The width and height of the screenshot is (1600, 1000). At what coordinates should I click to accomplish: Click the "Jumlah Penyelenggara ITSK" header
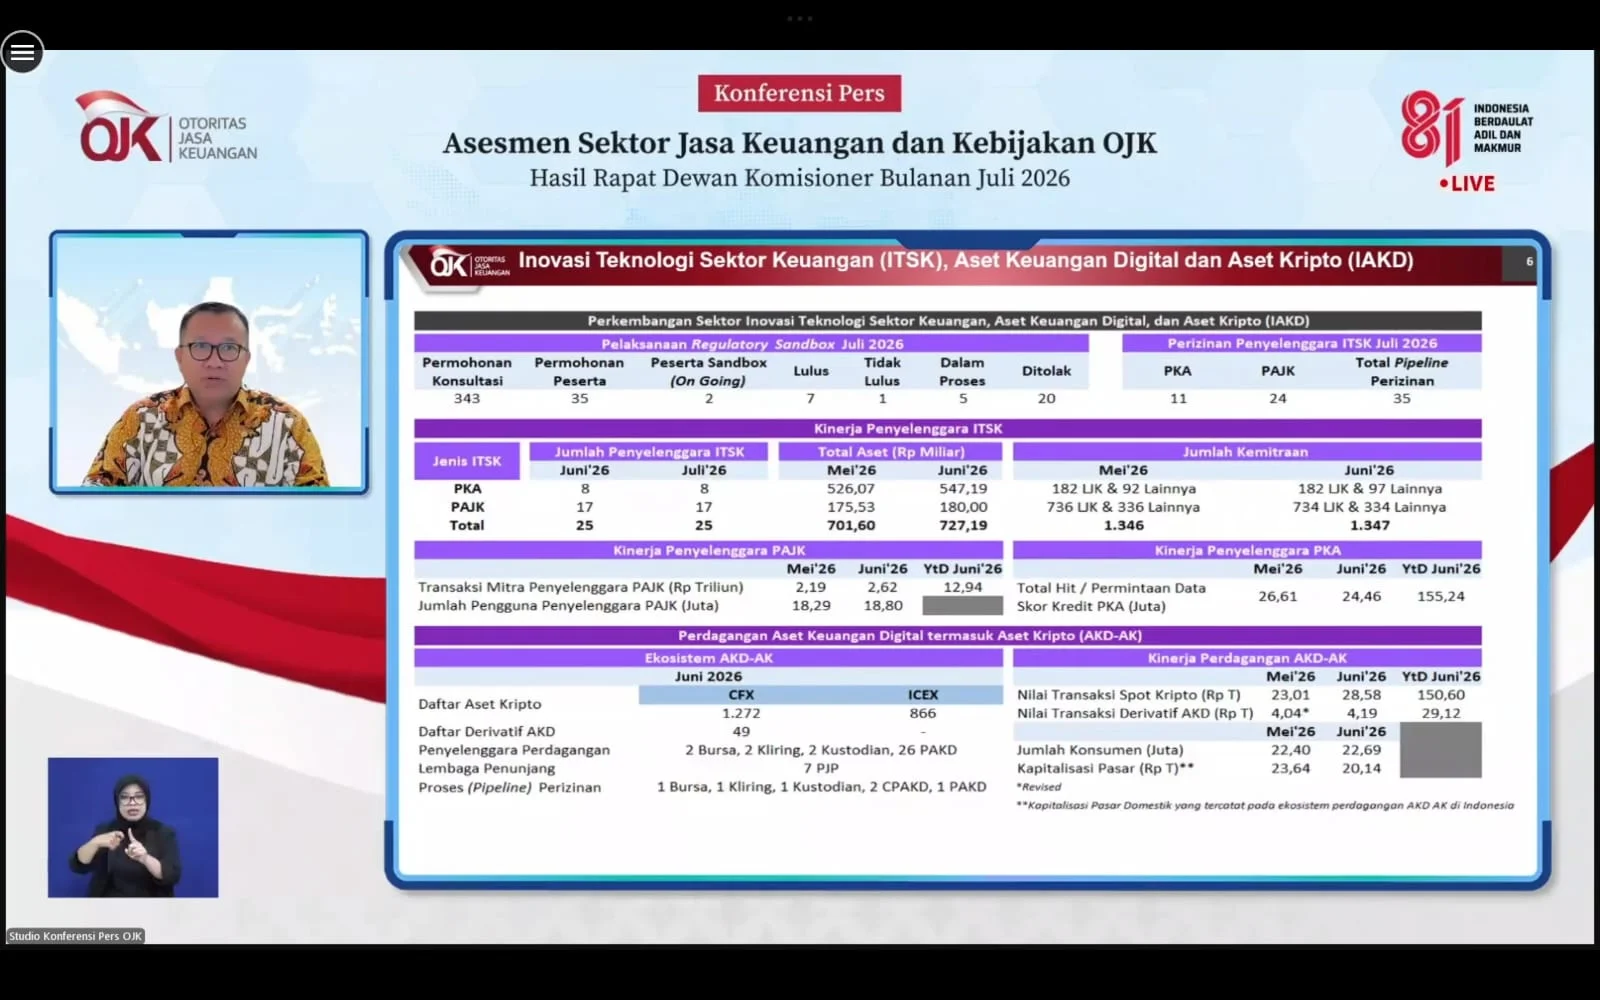[x=650, y=452]
